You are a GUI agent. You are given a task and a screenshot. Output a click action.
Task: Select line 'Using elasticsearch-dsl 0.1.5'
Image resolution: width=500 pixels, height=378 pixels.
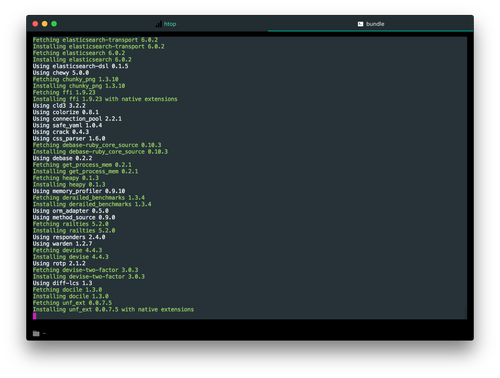81,66
